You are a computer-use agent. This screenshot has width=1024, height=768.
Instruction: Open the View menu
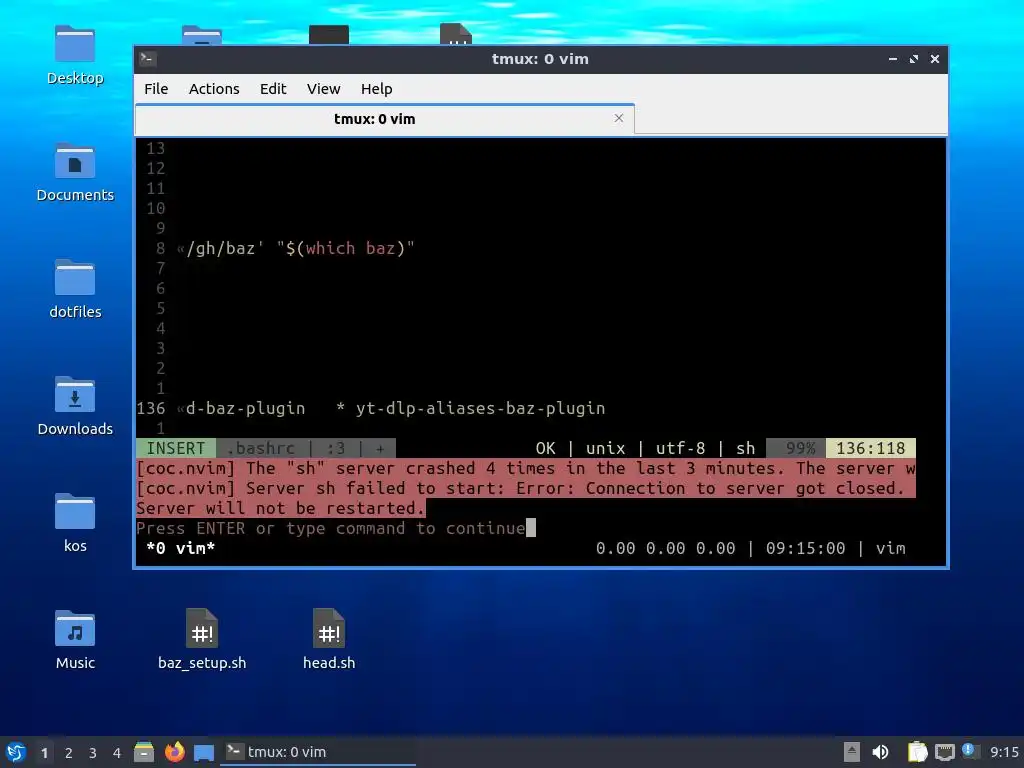pyautogui.click(x=323, y=89)
